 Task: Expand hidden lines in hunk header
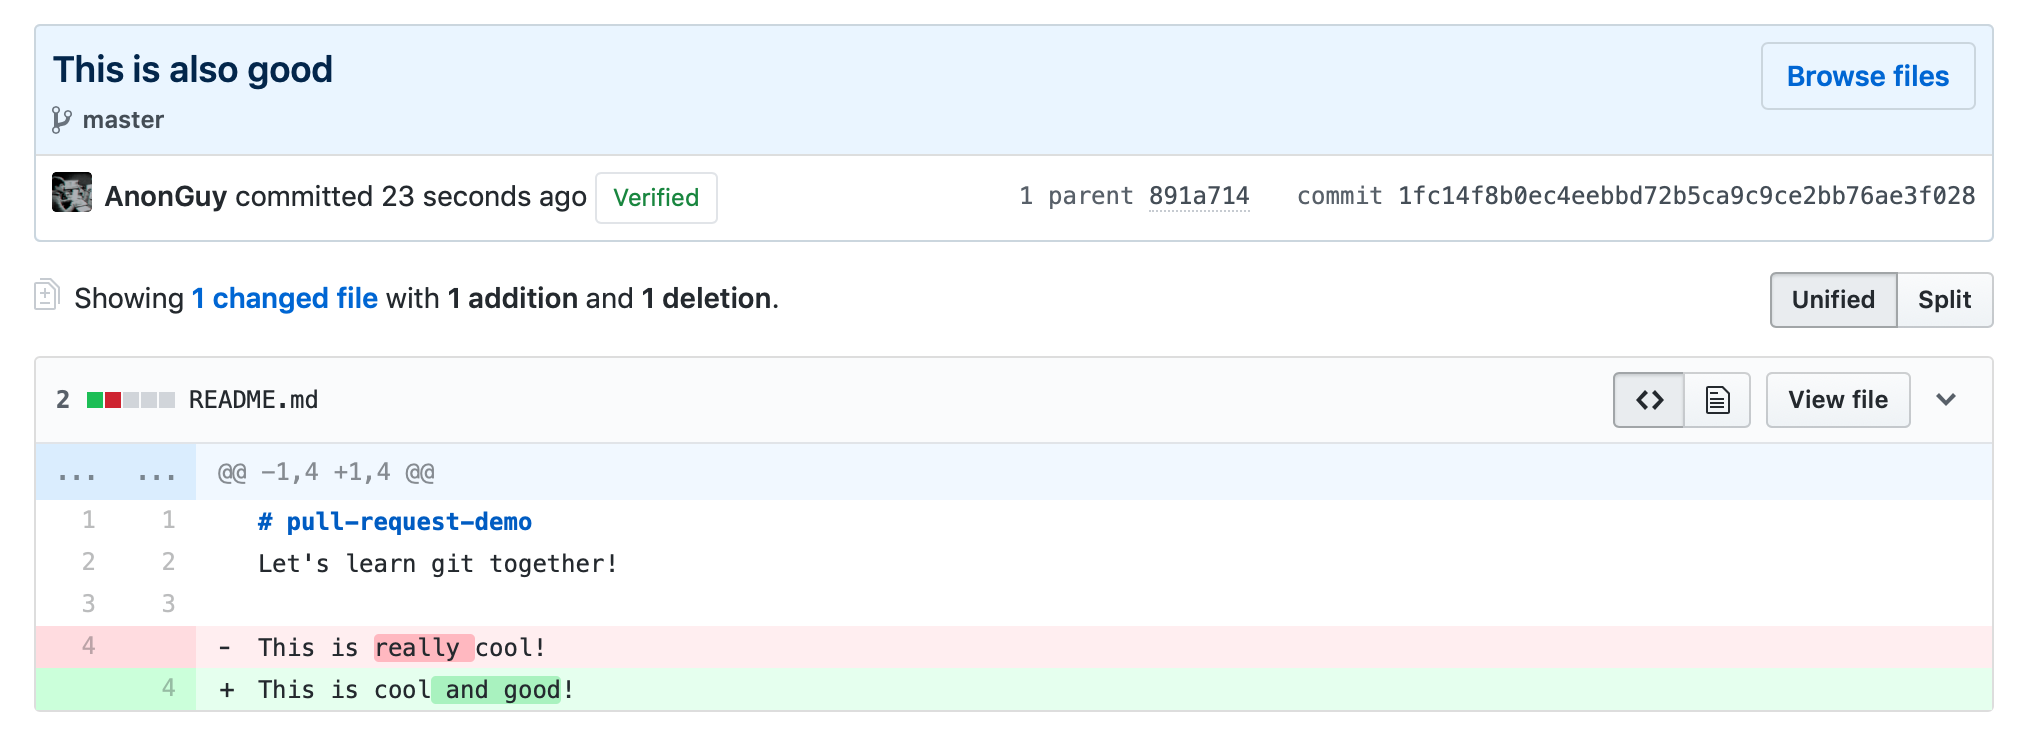tap(116, 472)
